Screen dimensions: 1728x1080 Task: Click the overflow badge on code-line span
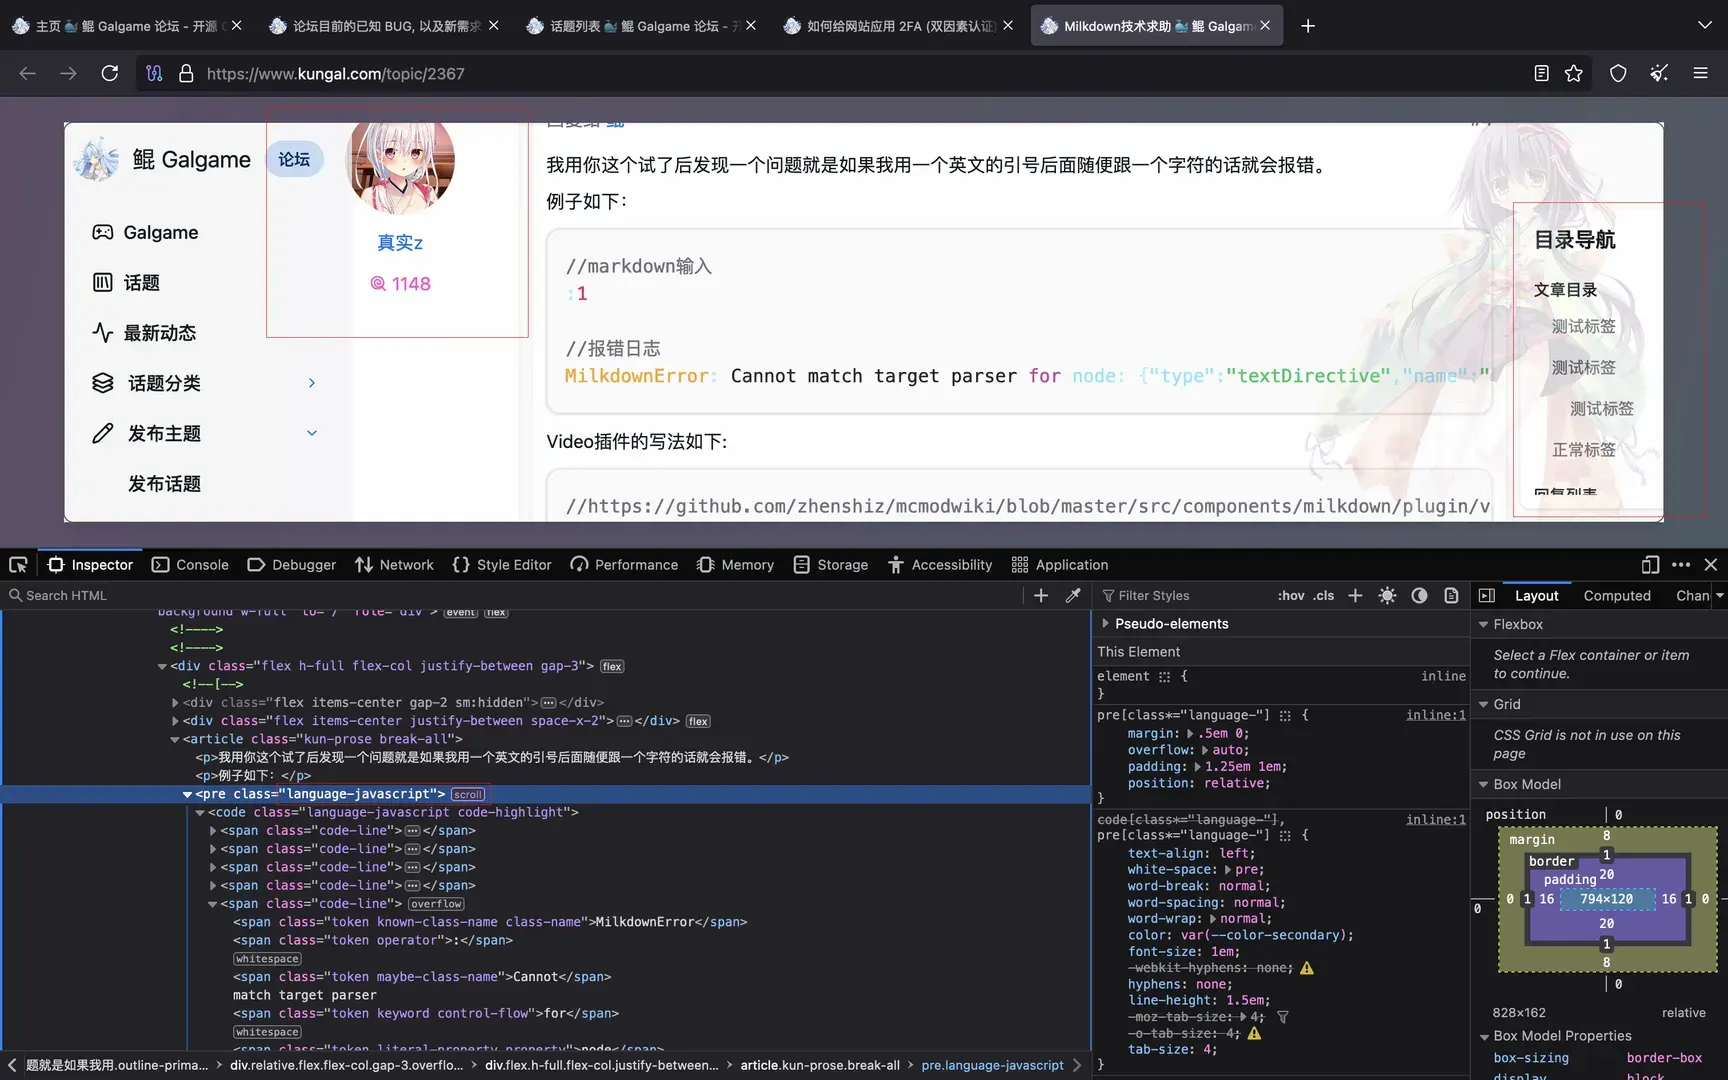pos(436,904)
